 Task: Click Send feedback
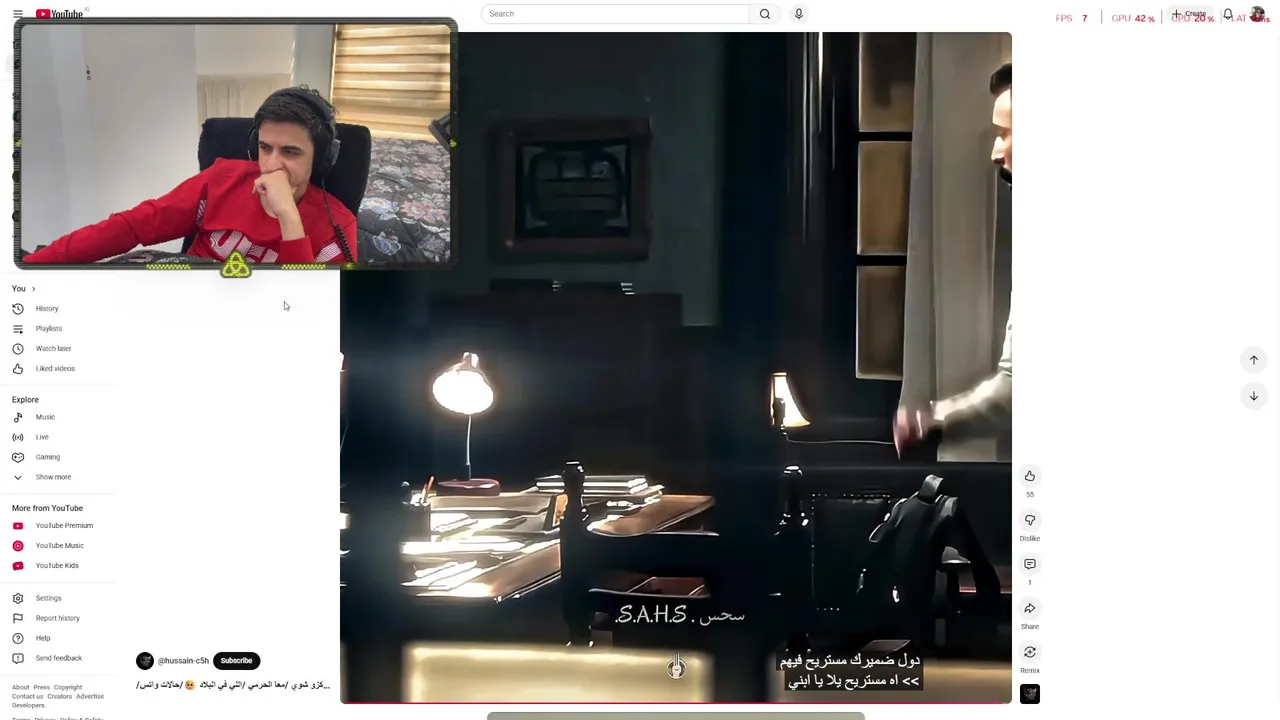tap(58, 658)
